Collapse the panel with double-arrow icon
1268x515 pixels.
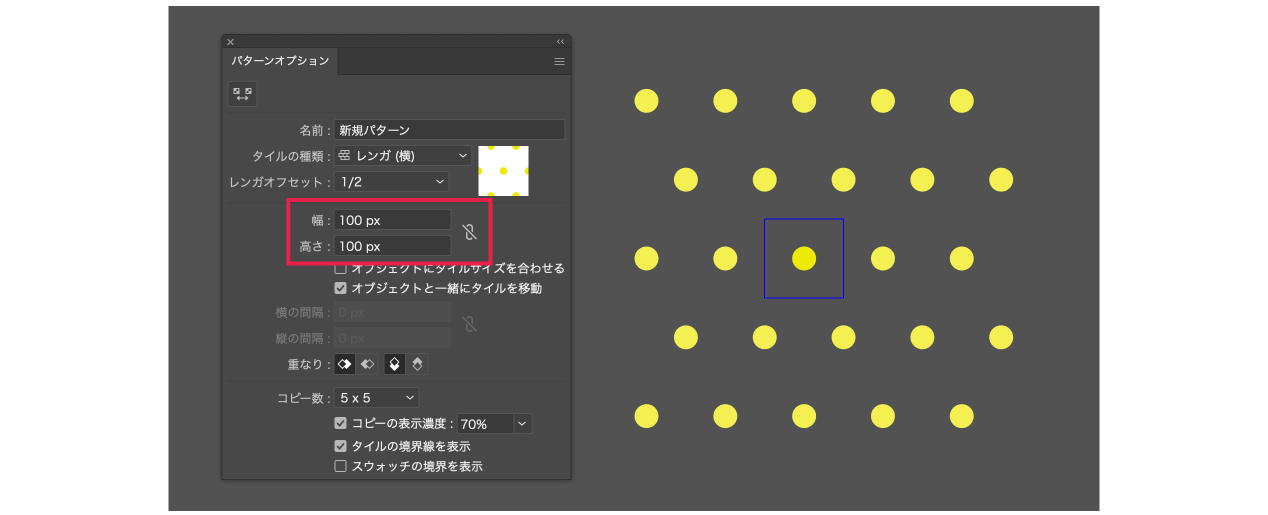(x=560, y=42)
